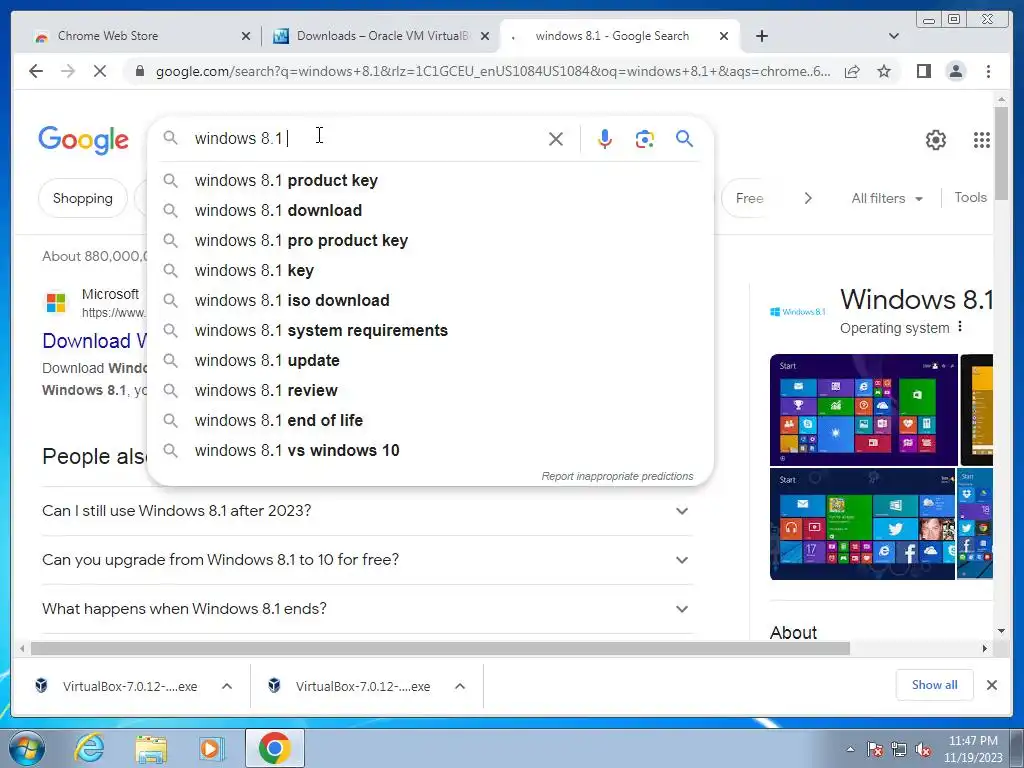Click the muted volume tray icon
1024x768 pixels.
tap(923, 750)
